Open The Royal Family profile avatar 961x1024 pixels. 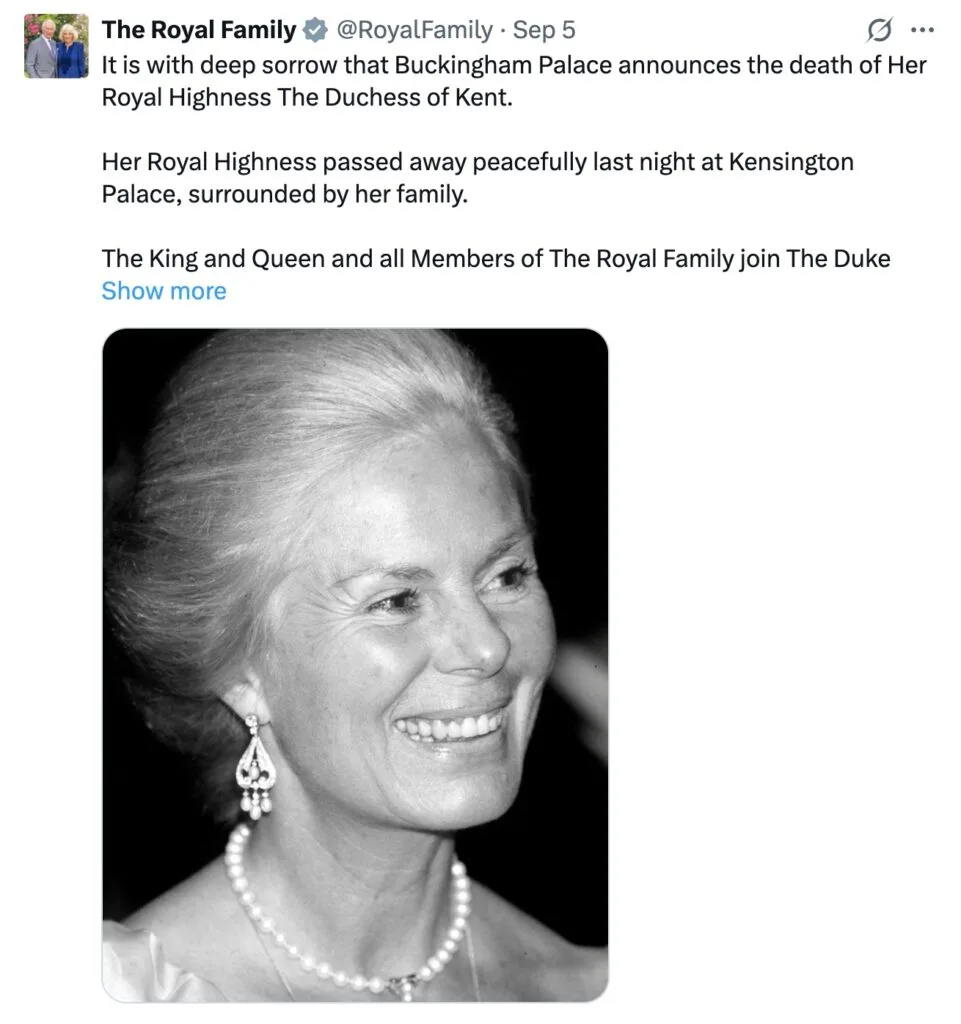(56, 46)
